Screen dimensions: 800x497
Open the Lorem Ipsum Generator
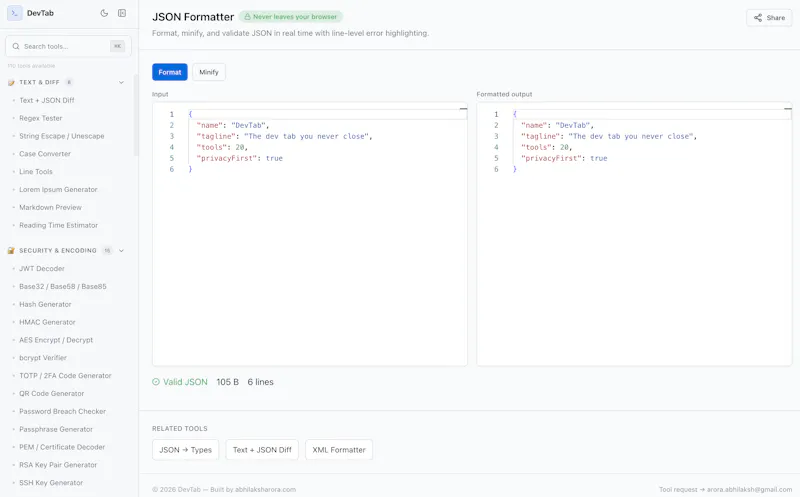click(x=58, y=190)
